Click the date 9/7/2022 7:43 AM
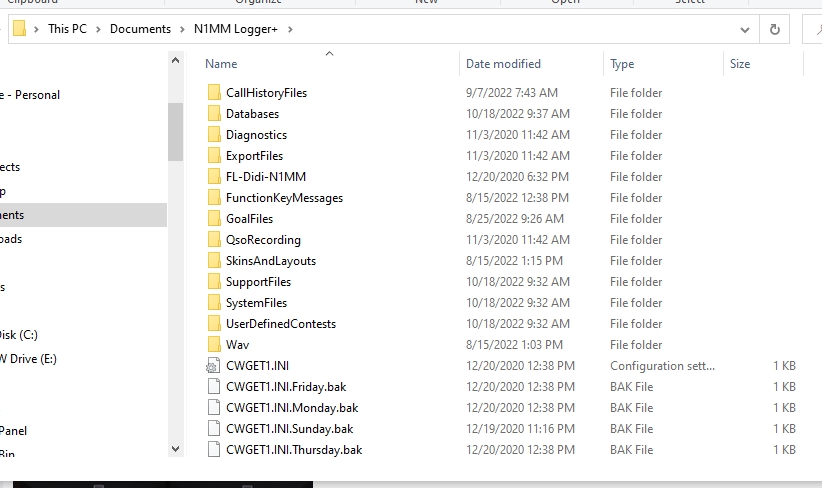 tap(512, 93)
